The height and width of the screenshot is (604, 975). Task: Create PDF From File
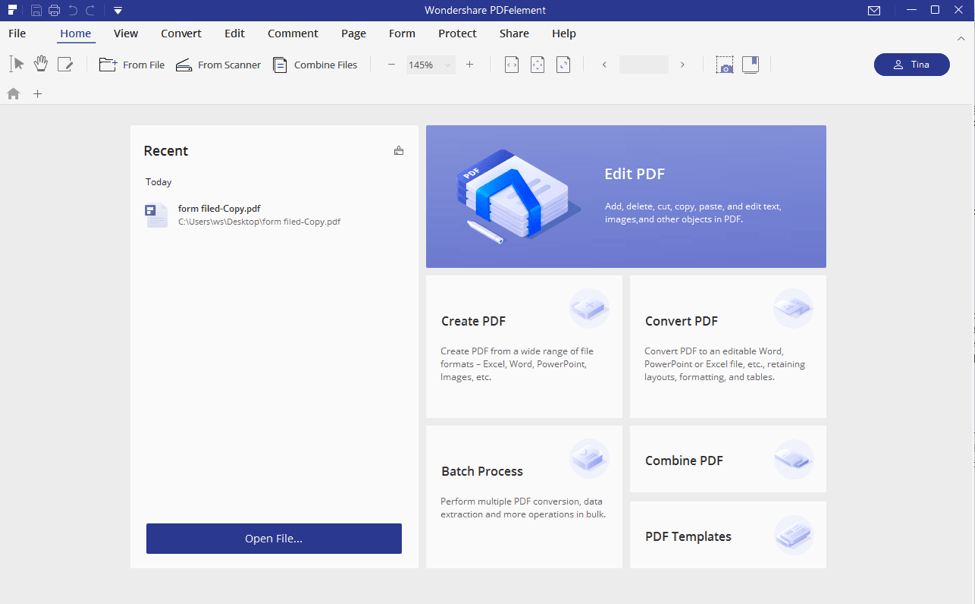pyautogui.click(x=132, y=65)
